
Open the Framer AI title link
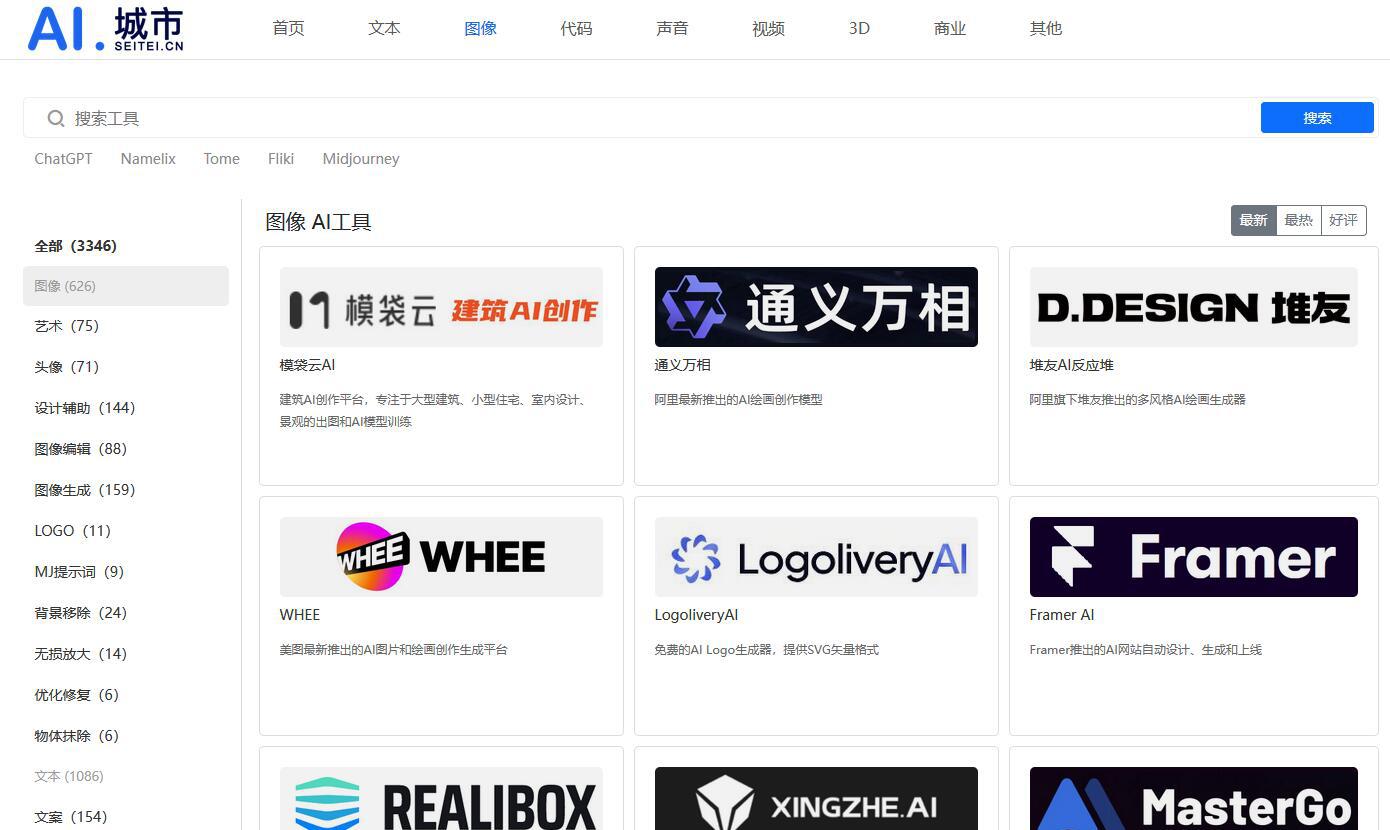(1062, 615)
